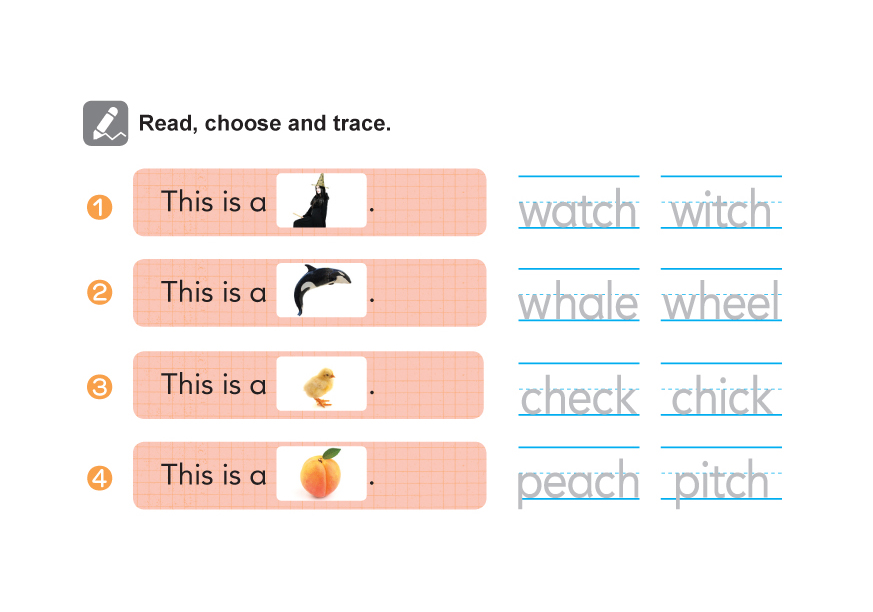Pick the word 'check'
Screen dimensions: 873x612
coord(578,398)
